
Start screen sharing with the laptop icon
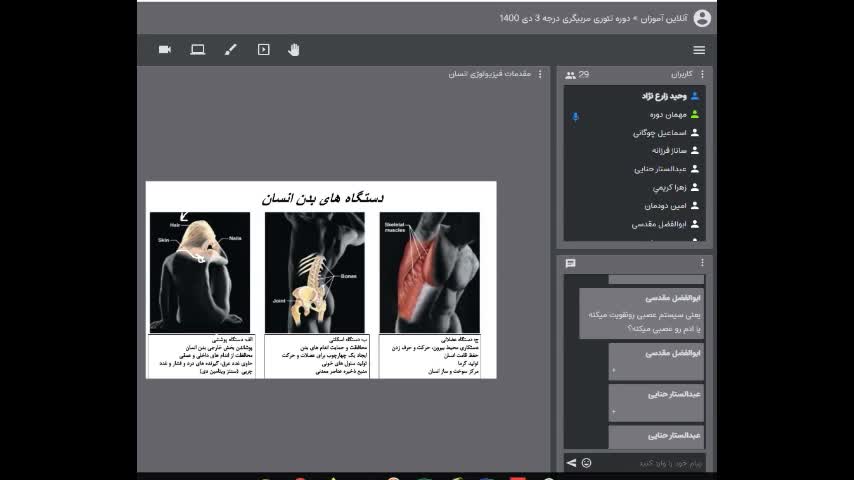[197, 49]
